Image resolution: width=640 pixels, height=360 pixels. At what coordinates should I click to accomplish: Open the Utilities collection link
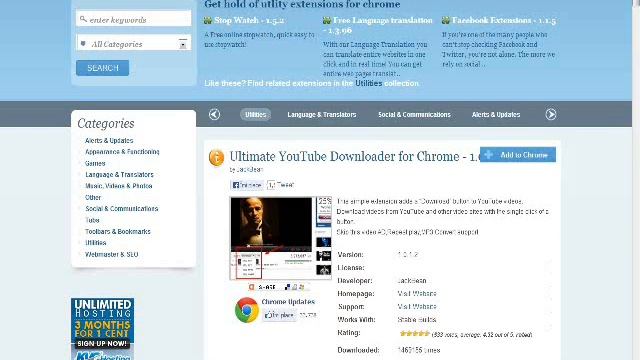click(x=369, y=83)
